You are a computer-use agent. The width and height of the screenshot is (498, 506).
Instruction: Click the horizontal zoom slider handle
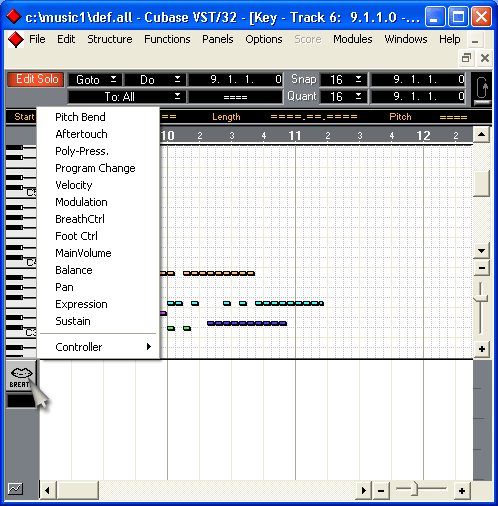point(414,489)
